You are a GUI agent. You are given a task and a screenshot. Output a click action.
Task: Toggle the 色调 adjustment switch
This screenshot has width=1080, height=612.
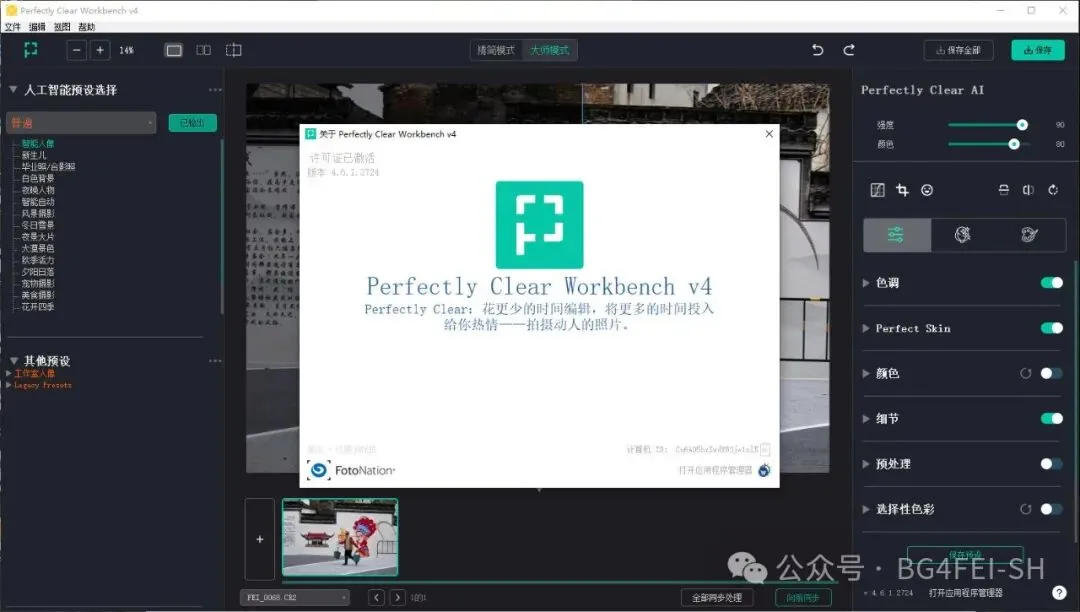[x=1052, y=282]
